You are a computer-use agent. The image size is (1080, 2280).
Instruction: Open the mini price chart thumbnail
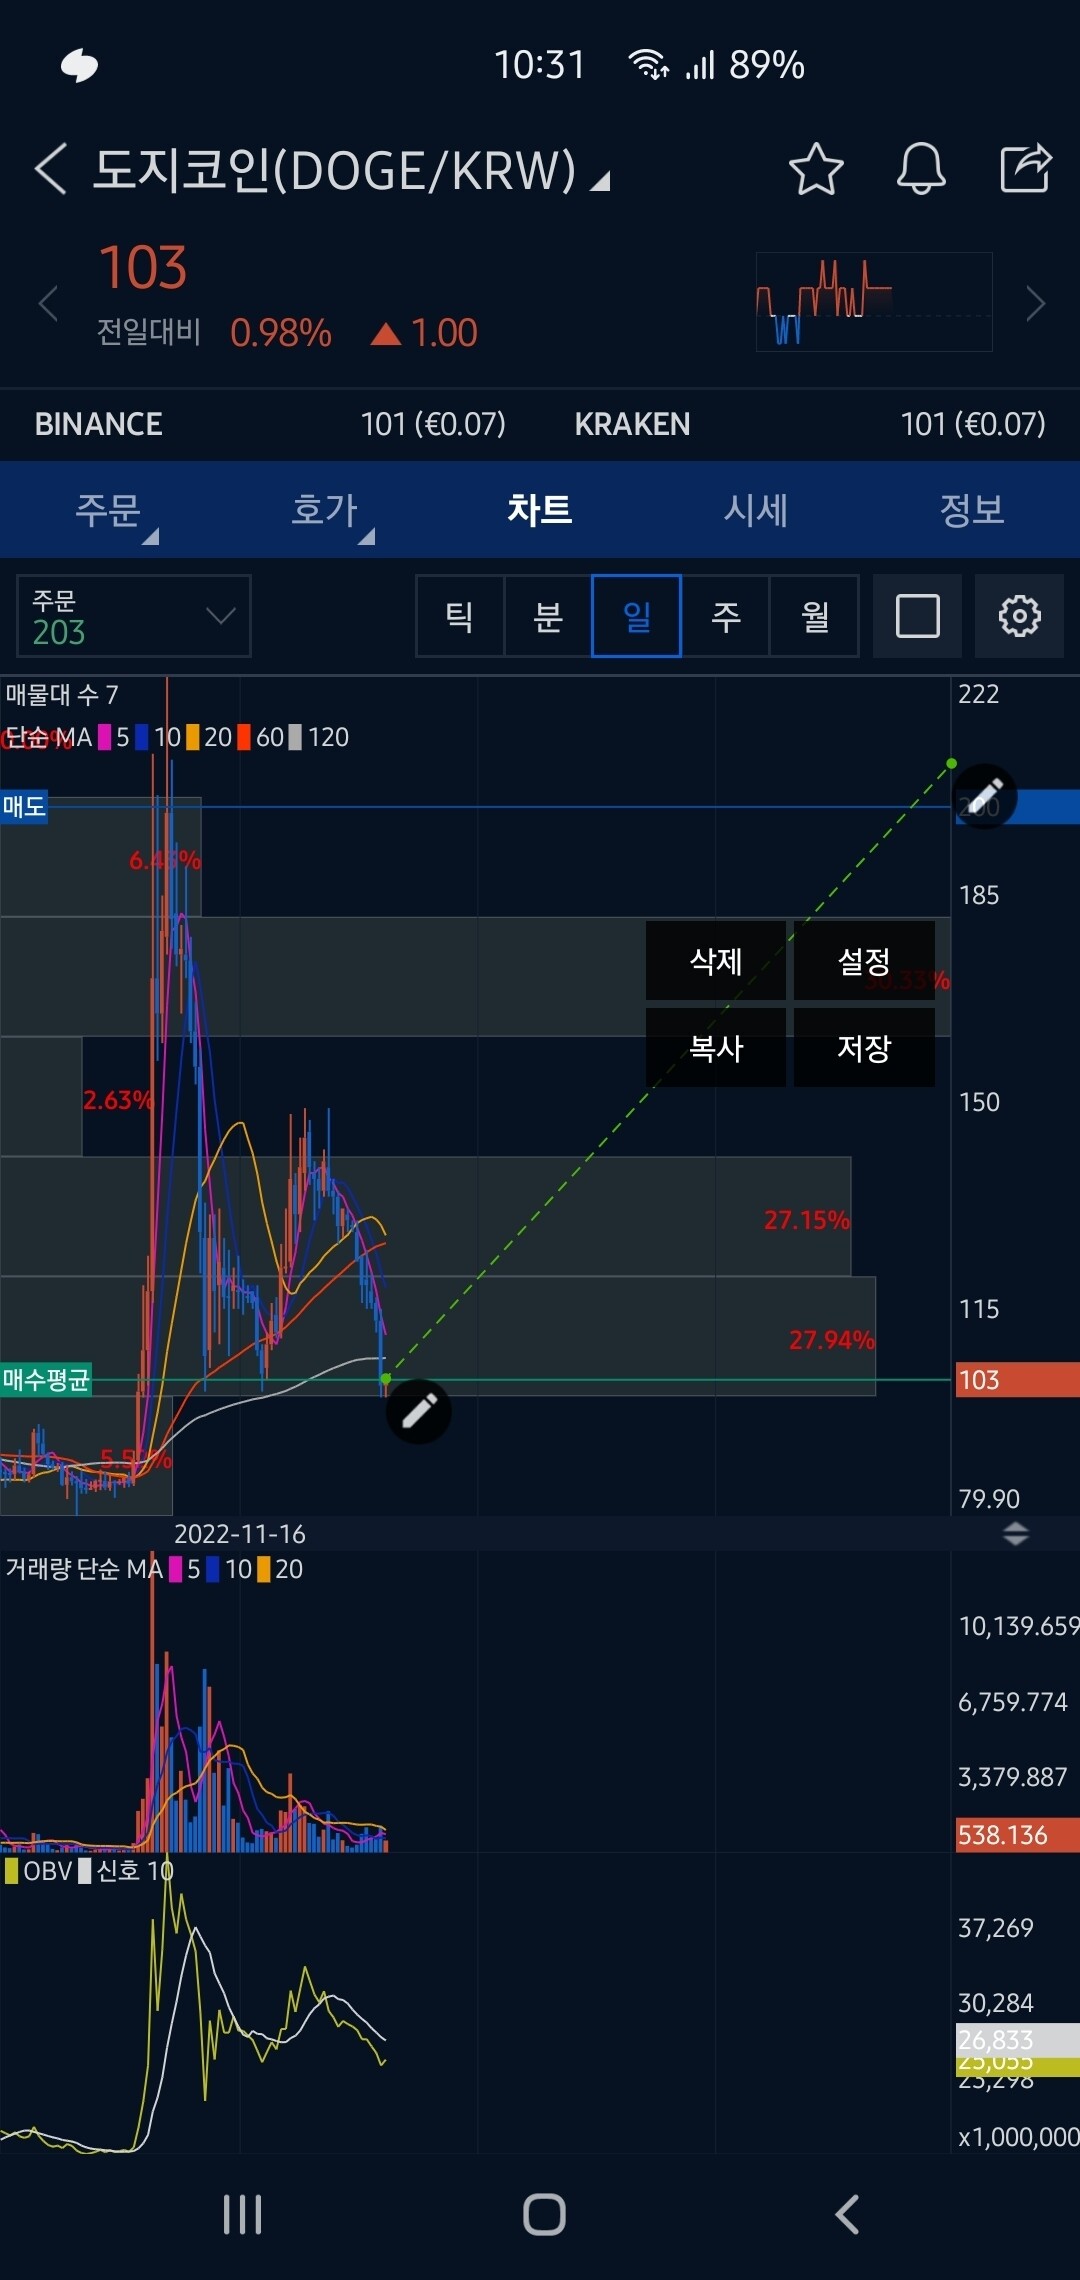[x=874, y=302]
